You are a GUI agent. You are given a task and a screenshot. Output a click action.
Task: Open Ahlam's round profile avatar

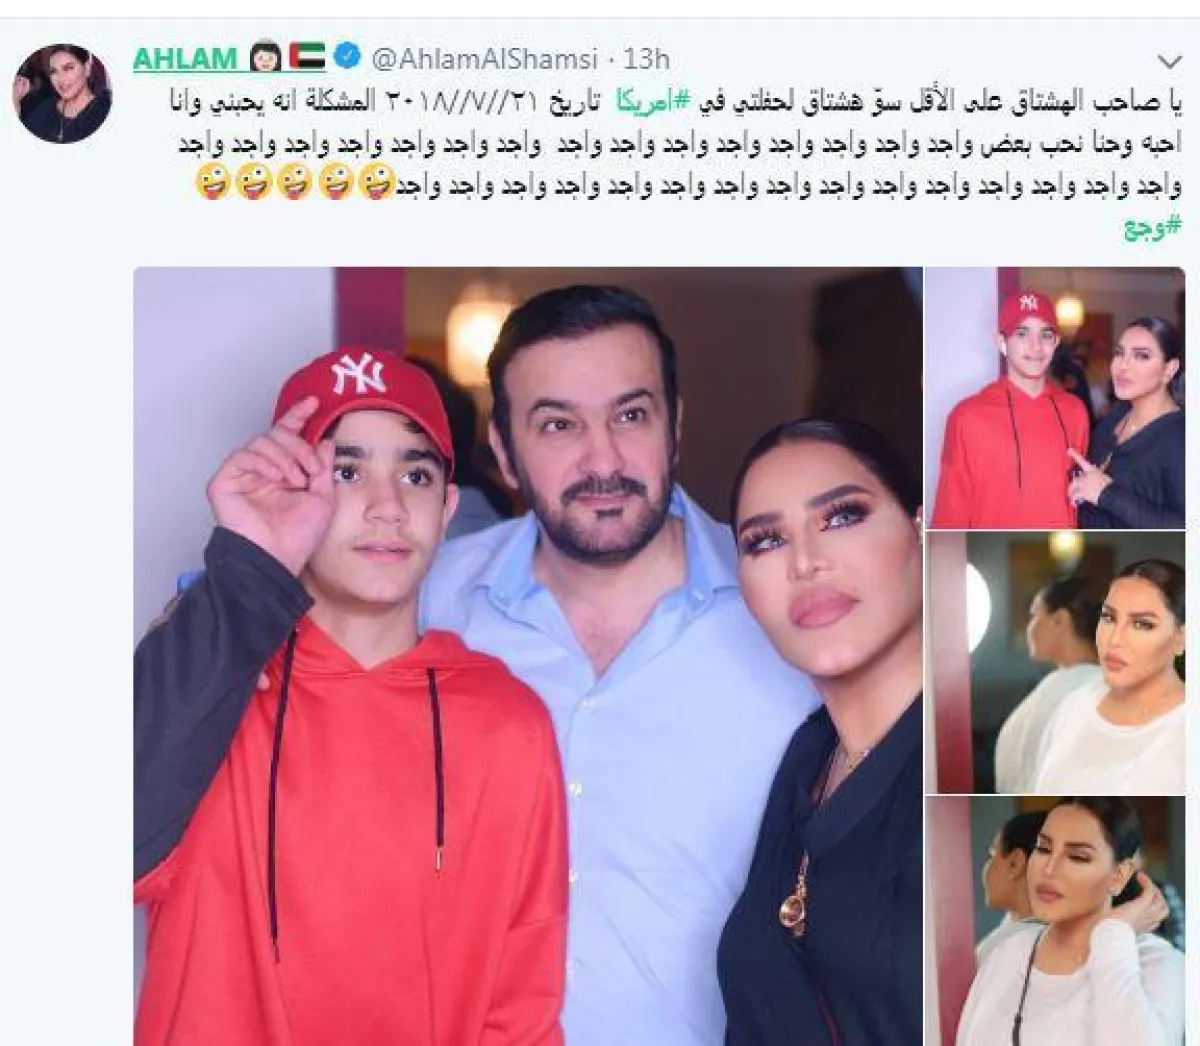[x=62, y=93]
